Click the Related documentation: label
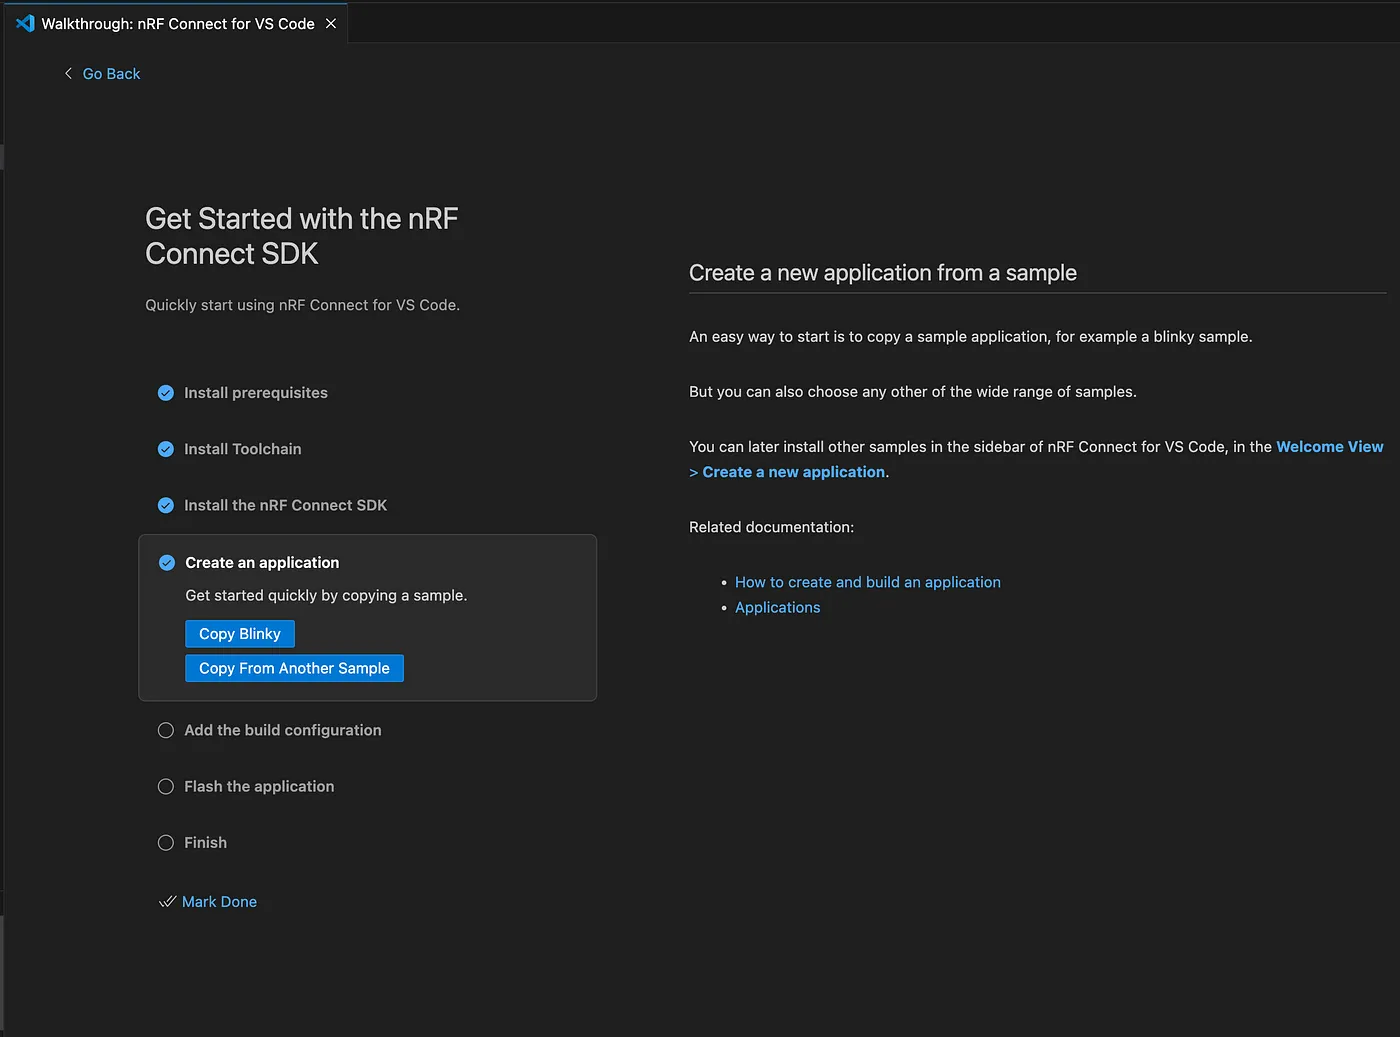 (771, 527)
